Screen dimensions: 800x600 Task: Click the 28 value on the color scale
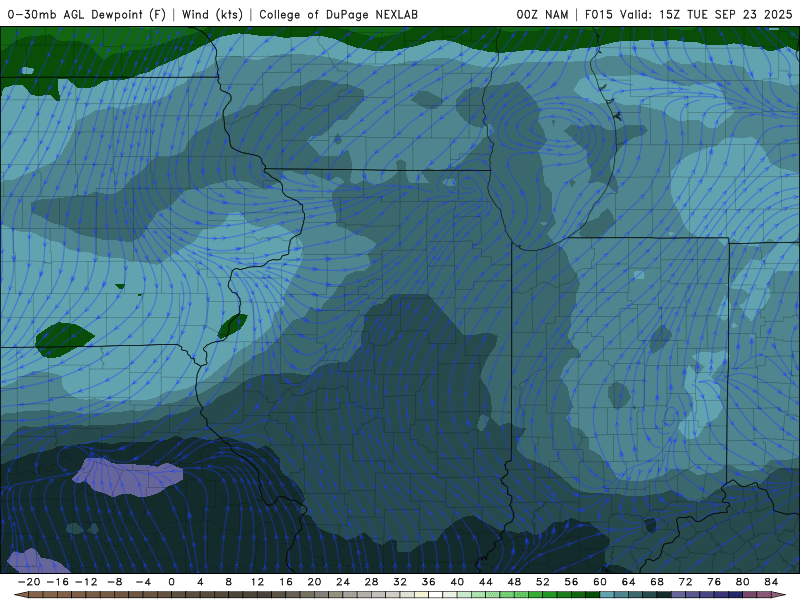click(371, 582)
